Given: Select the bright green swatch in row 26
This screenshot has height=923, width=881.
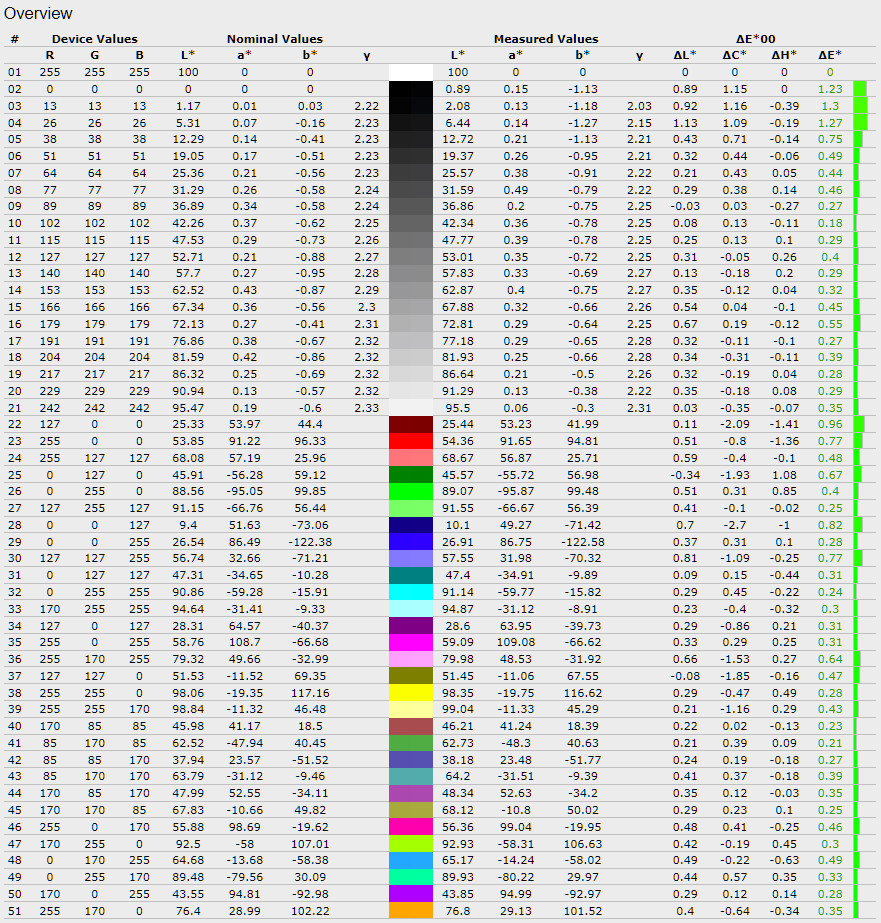Looking at the screenshot, I should (410, 491).
